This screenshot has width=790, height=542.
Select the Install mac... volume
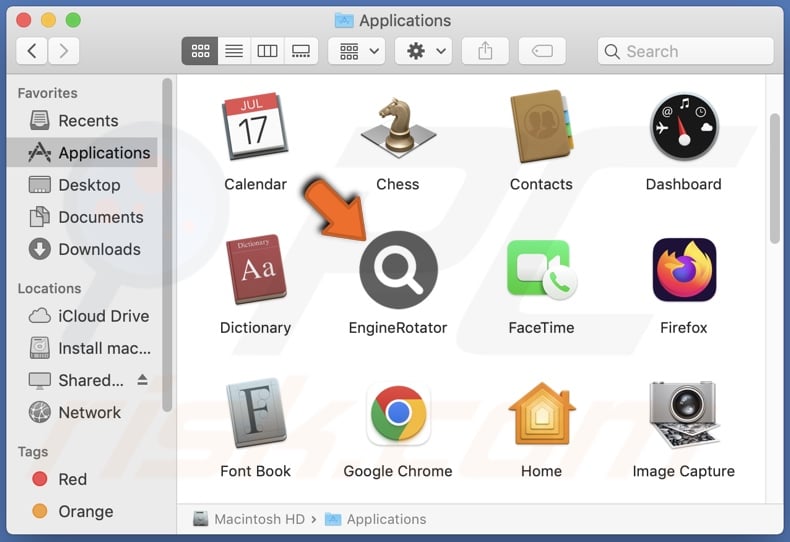[x=83, y=348]
